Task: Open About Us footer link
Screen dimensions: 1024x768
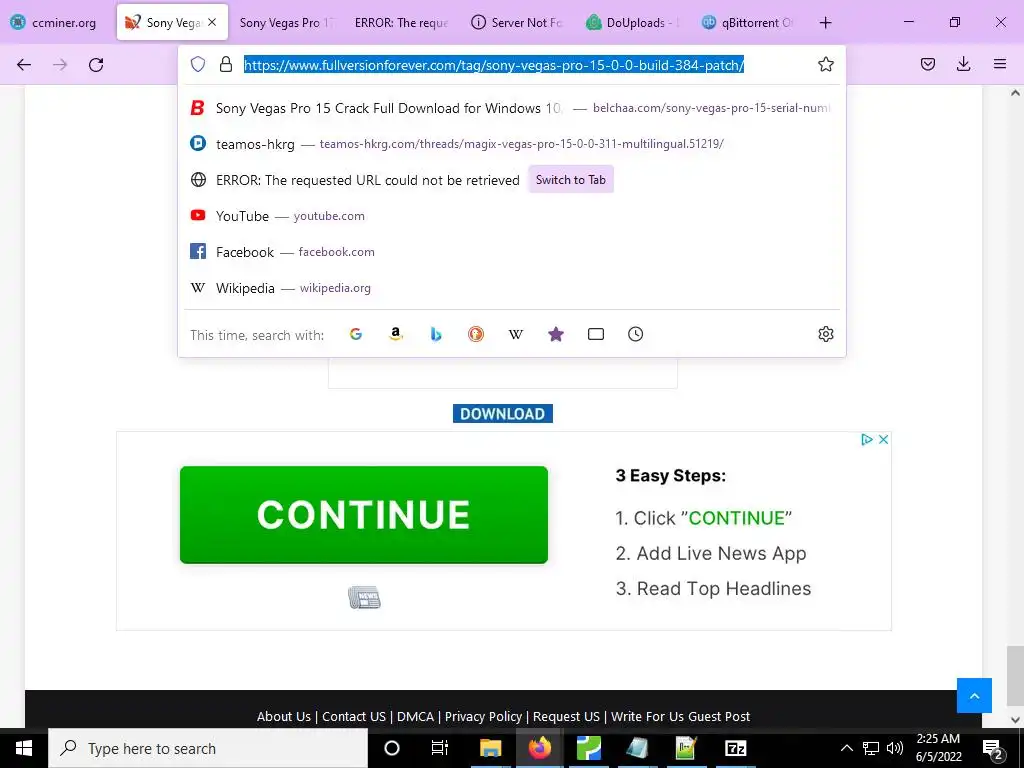Action: (283, 716)
